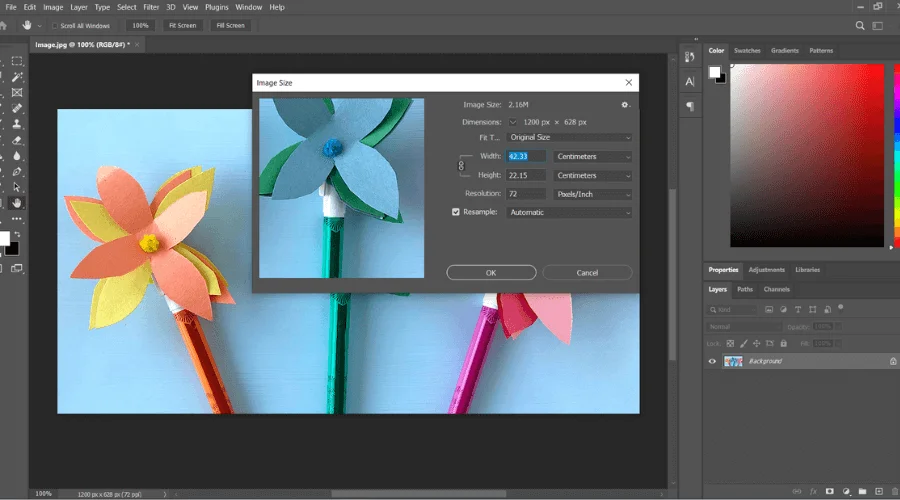Select the Hand tool in the toolbar
900x500 pixels.
[18, 204]
